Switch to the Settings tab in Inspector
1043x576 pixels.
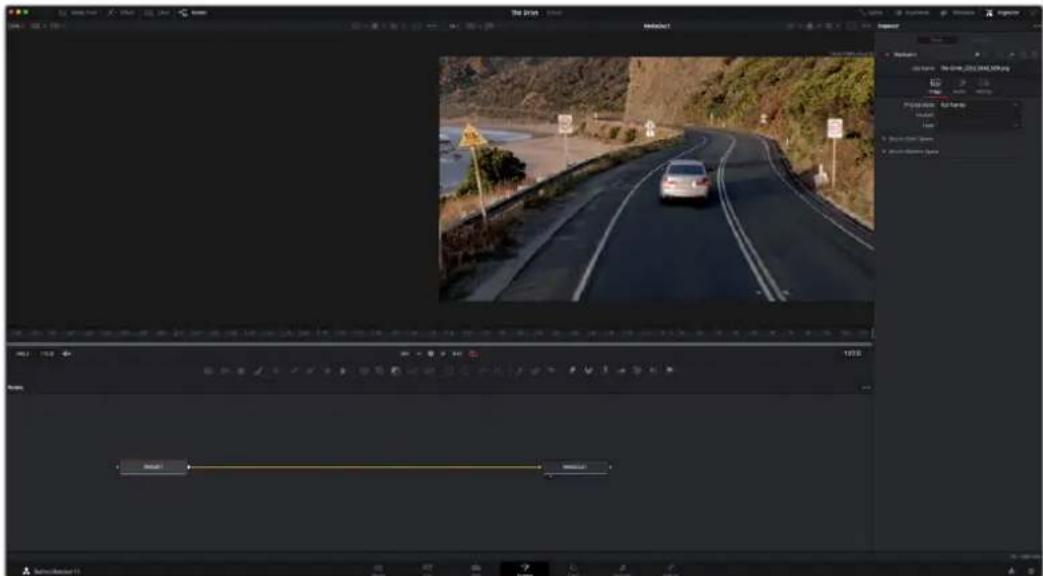[x=984, y=86]
